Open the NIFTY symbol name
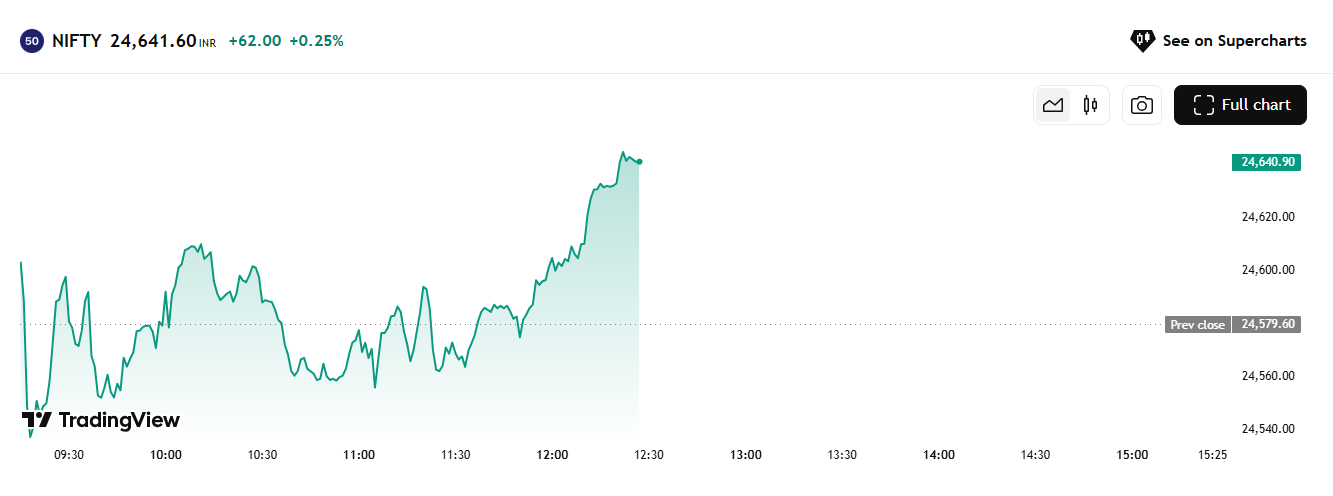This screenshot has height=496, width=1333. (77, 41)
